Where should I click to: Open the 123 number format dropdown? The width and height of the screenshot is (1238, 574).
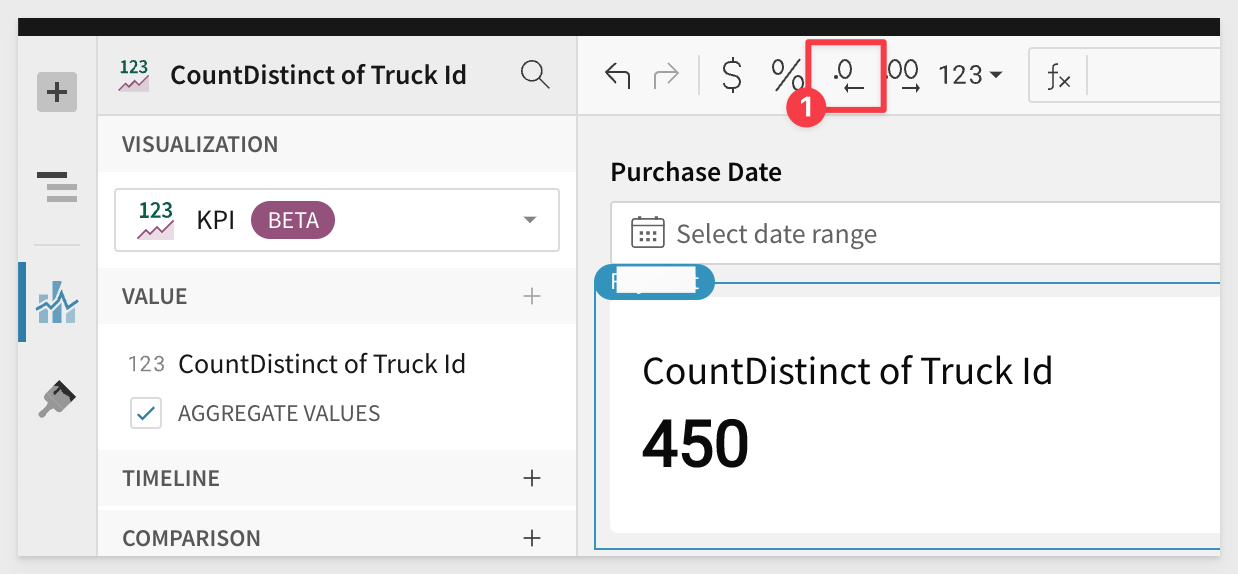[969, 75]
